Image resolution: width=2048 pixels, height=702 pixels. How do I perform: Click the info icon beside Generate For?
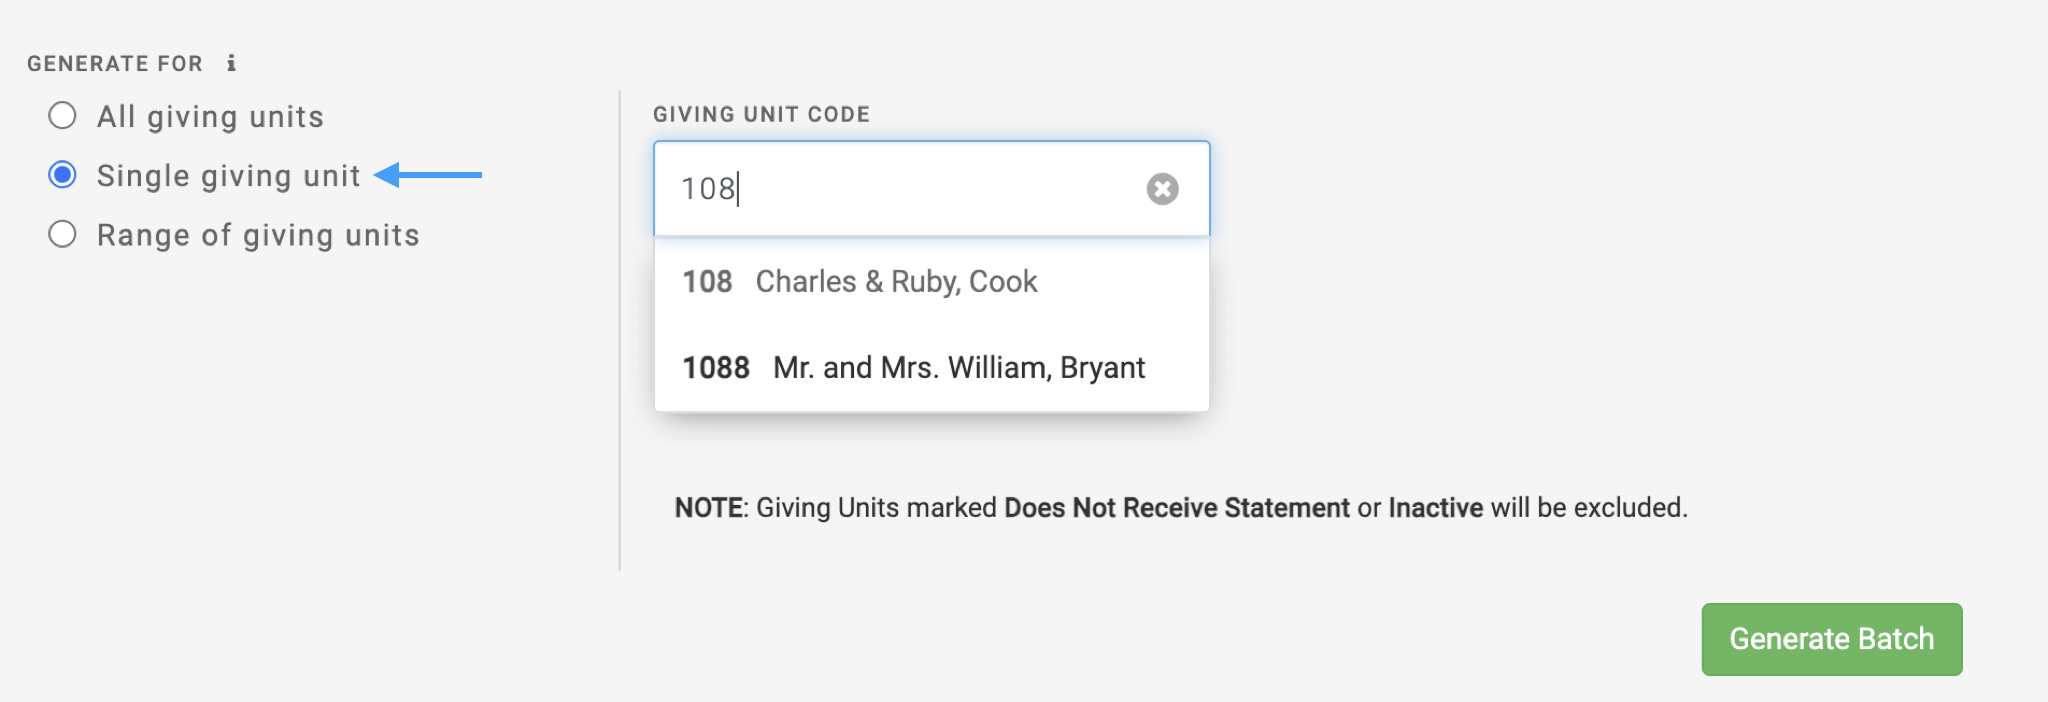(231, 63)
